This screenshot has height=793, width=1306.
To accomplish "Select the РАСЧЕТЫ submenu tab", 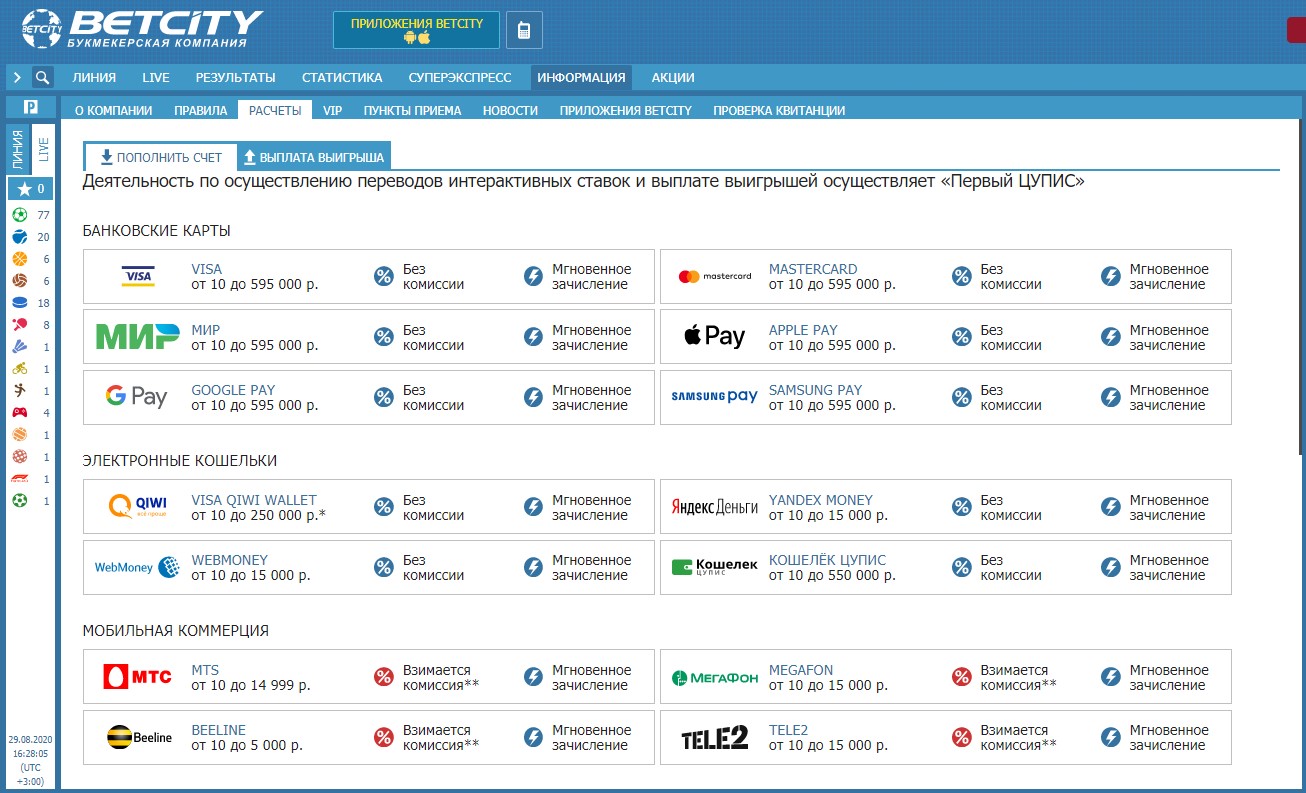I will click(275, 111).
